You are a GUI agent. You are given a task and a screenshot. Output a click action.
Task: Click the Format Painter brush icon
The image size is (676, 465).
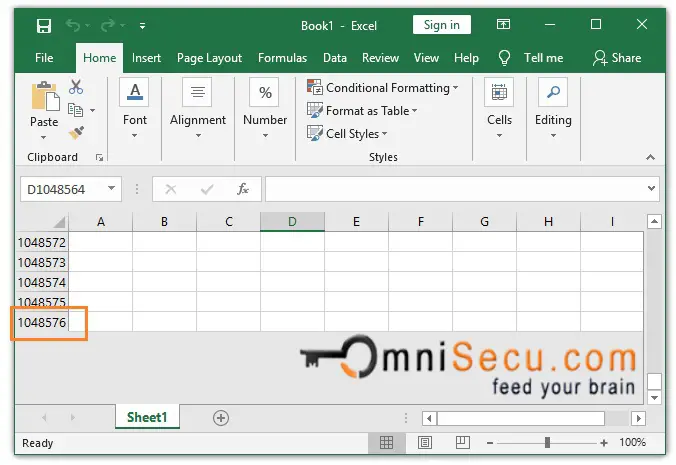tap(76, 133)
